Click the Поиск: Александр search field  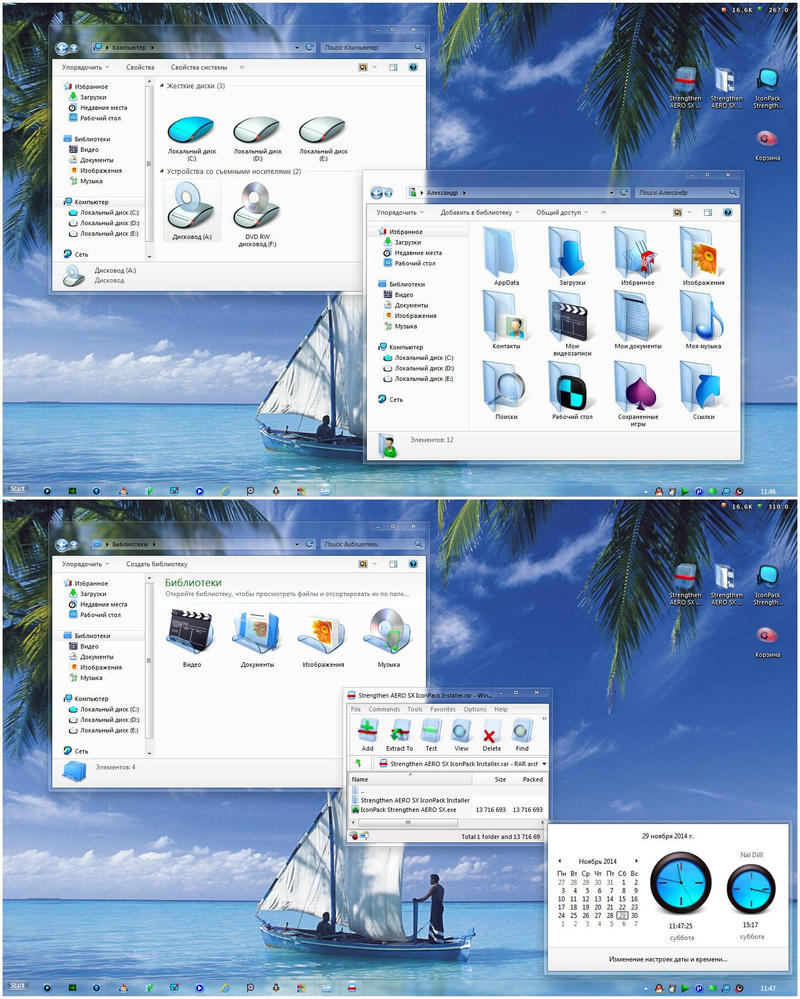click(x=680, y=192)
